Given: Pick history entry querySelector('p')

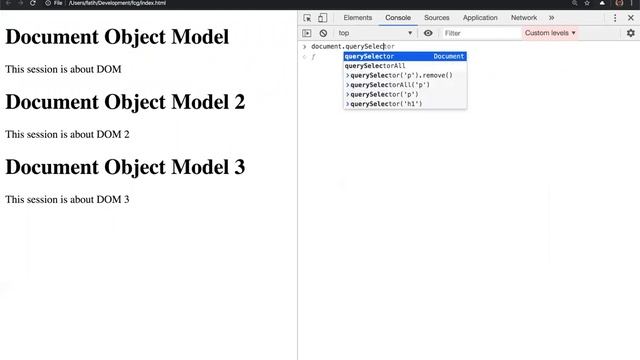Looking at the screenshot, I should click(405, 94).
